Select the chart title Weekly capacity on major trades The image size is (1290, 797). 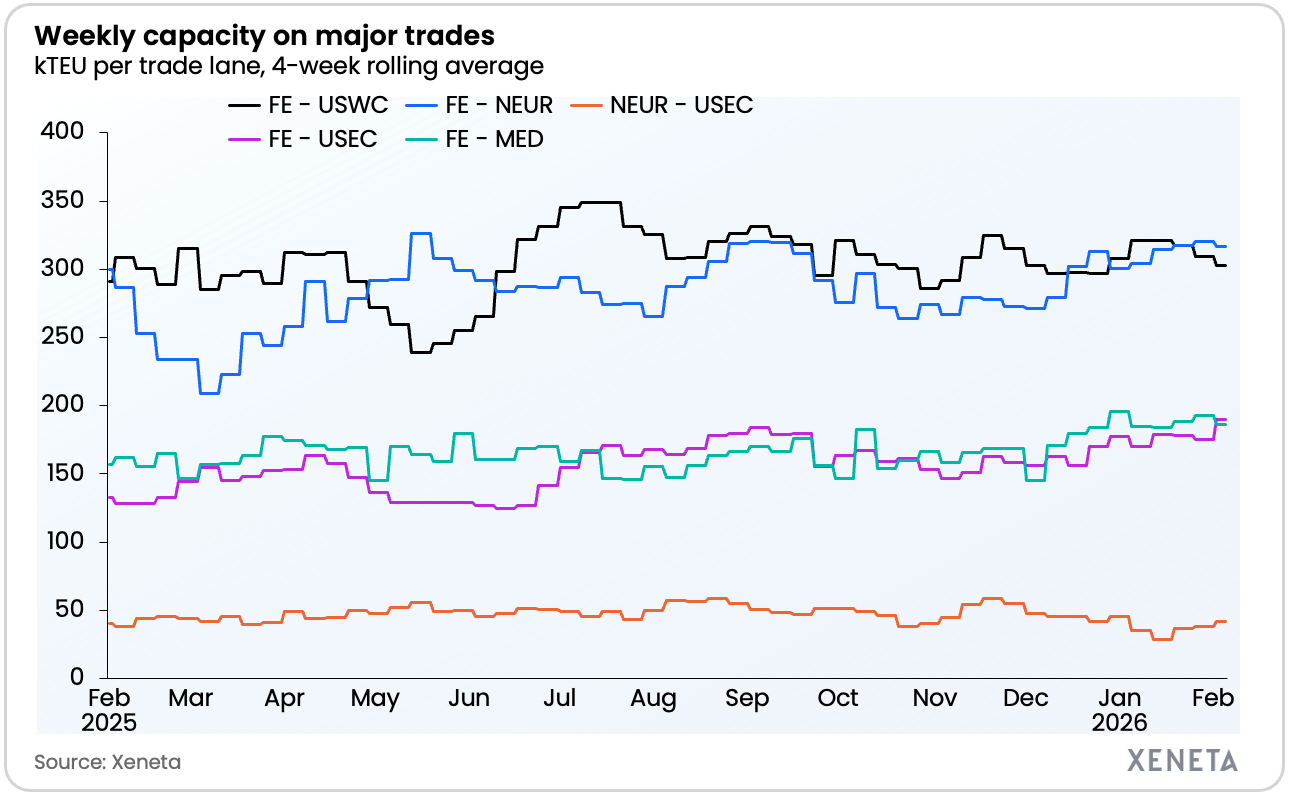click(265, 37)
